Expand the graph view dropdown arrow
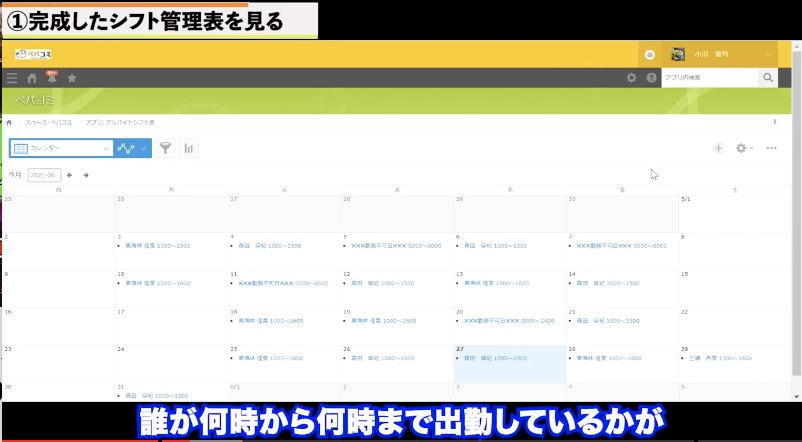The width and height of the screenshot is (802, 442). [144, 148]
